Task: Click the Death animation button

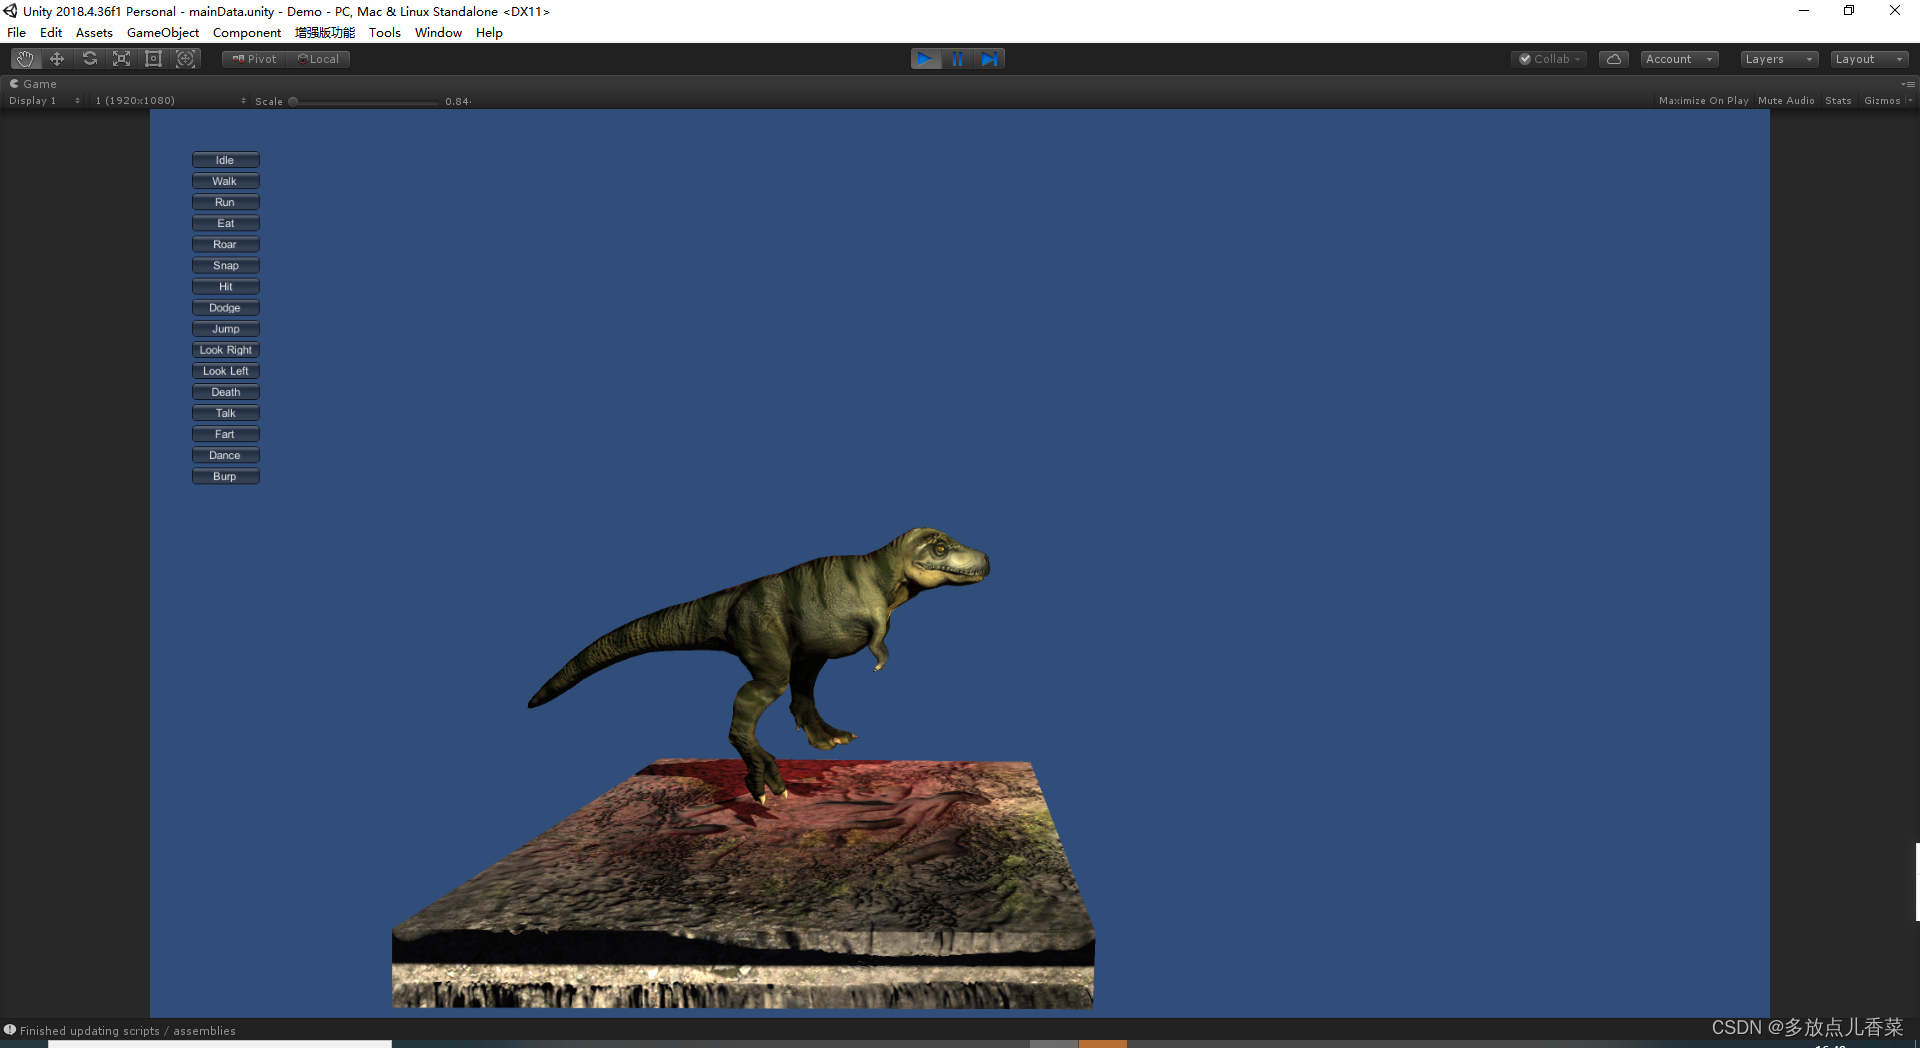Action: click(225, 392)
